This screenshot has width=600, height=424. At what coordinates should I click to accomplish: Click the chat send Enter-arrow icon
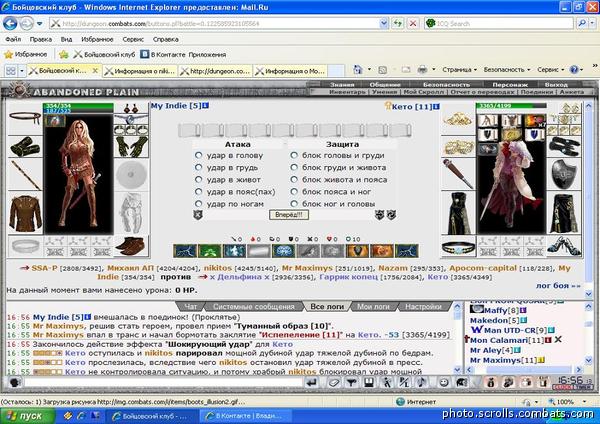[x=312, y=382]
